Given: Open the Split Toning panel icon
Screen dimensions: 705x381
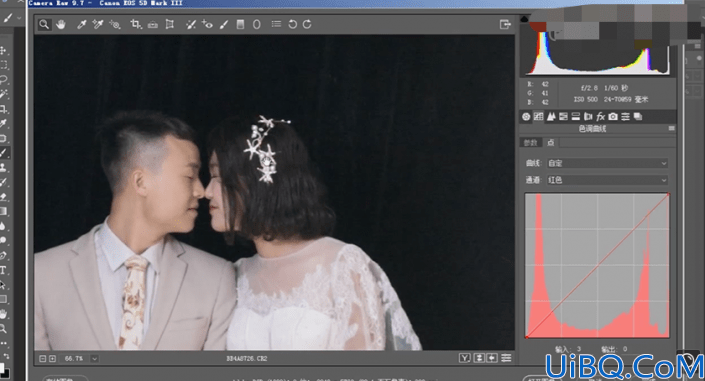Looking at the screenshot, I should tap(576, 117).
